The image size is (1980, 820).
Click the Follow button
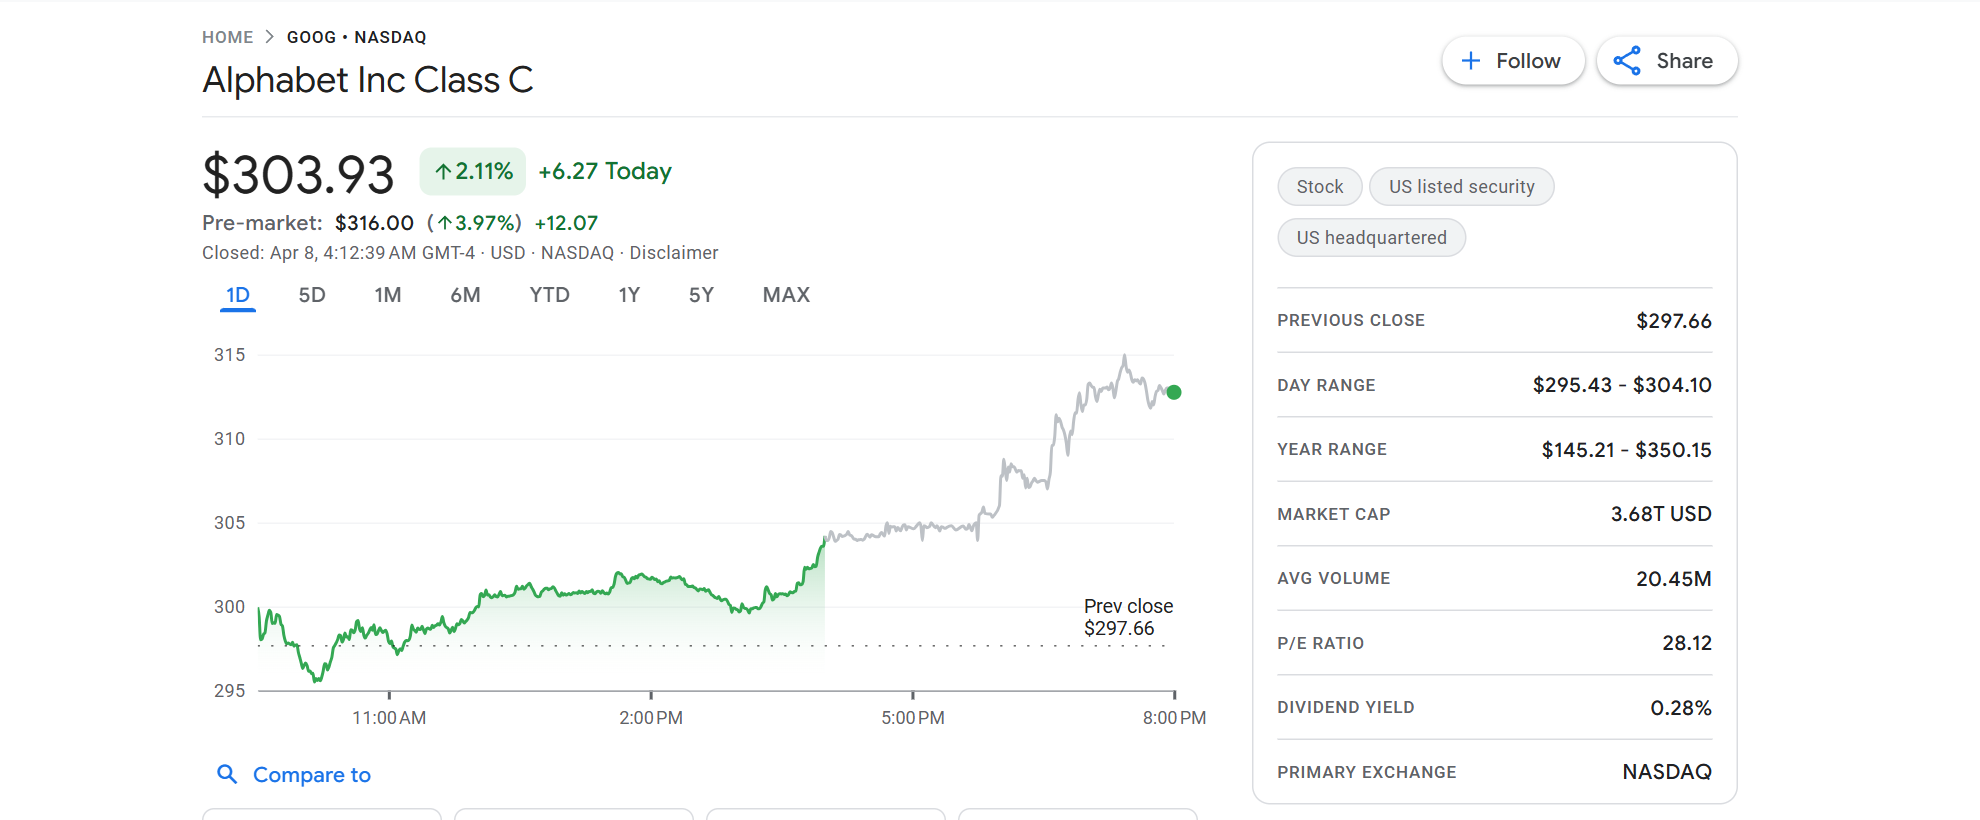point(1513,61)
